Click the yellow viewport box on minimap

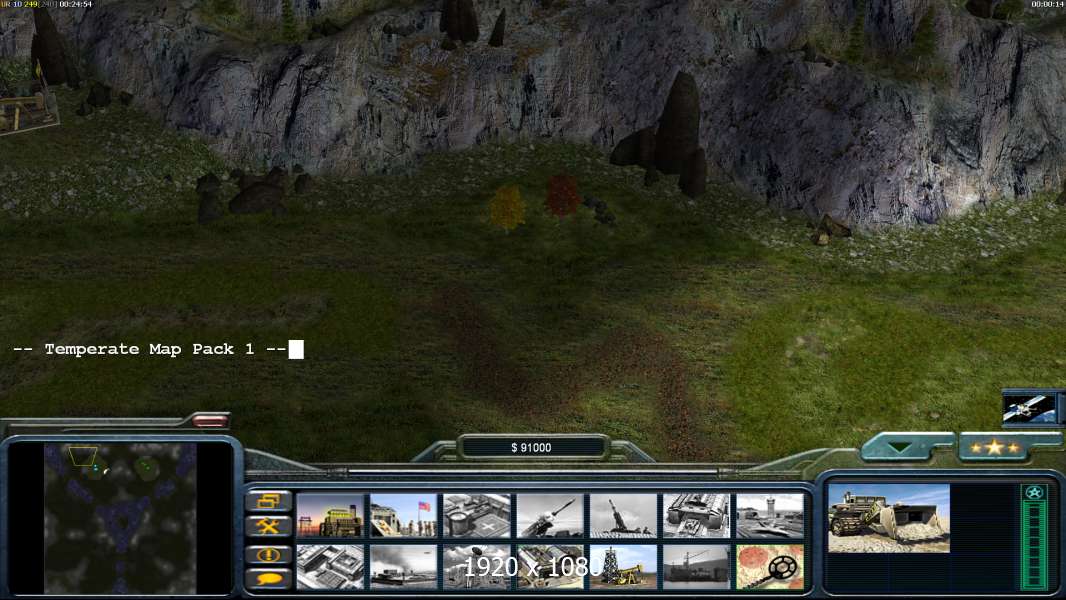coord(83,455)
